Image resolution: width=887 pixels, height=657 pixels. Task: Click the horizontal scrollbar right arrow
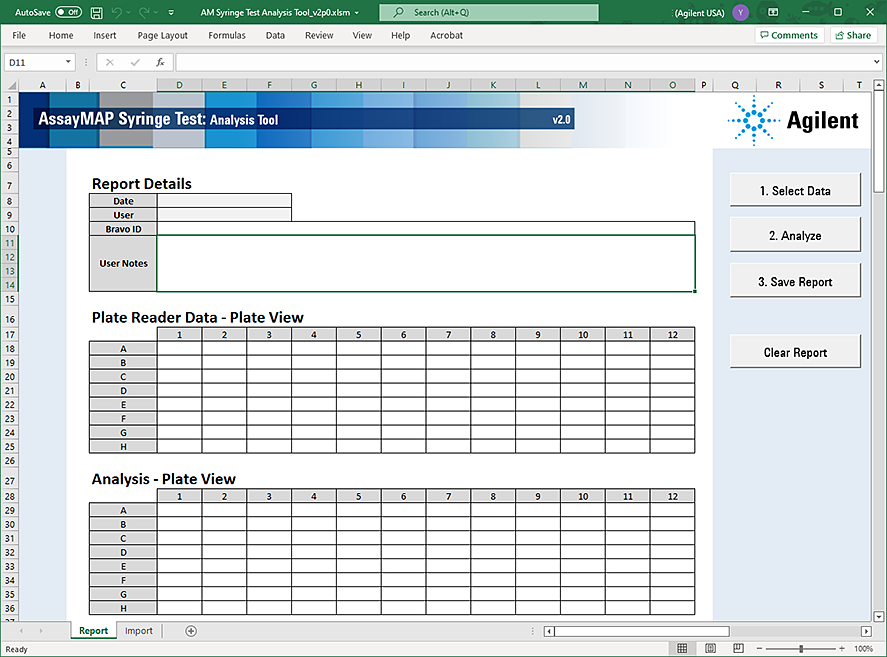tap(866, 631)
